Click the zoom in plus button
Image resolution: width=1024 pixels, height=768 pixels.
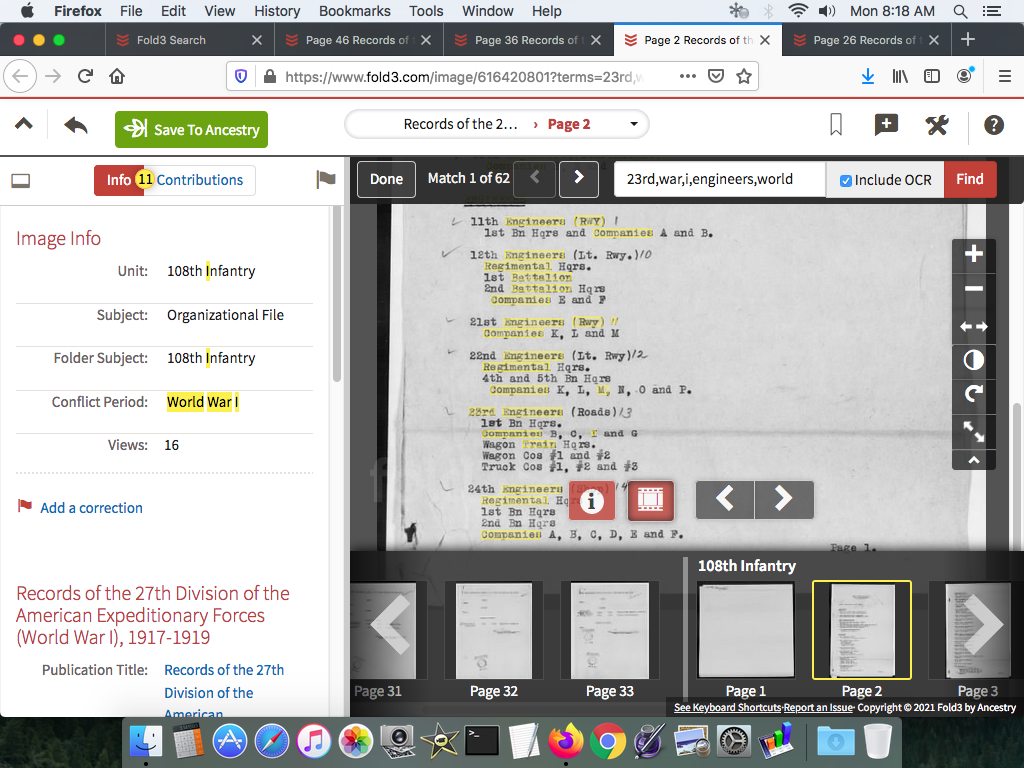(974, 255)
